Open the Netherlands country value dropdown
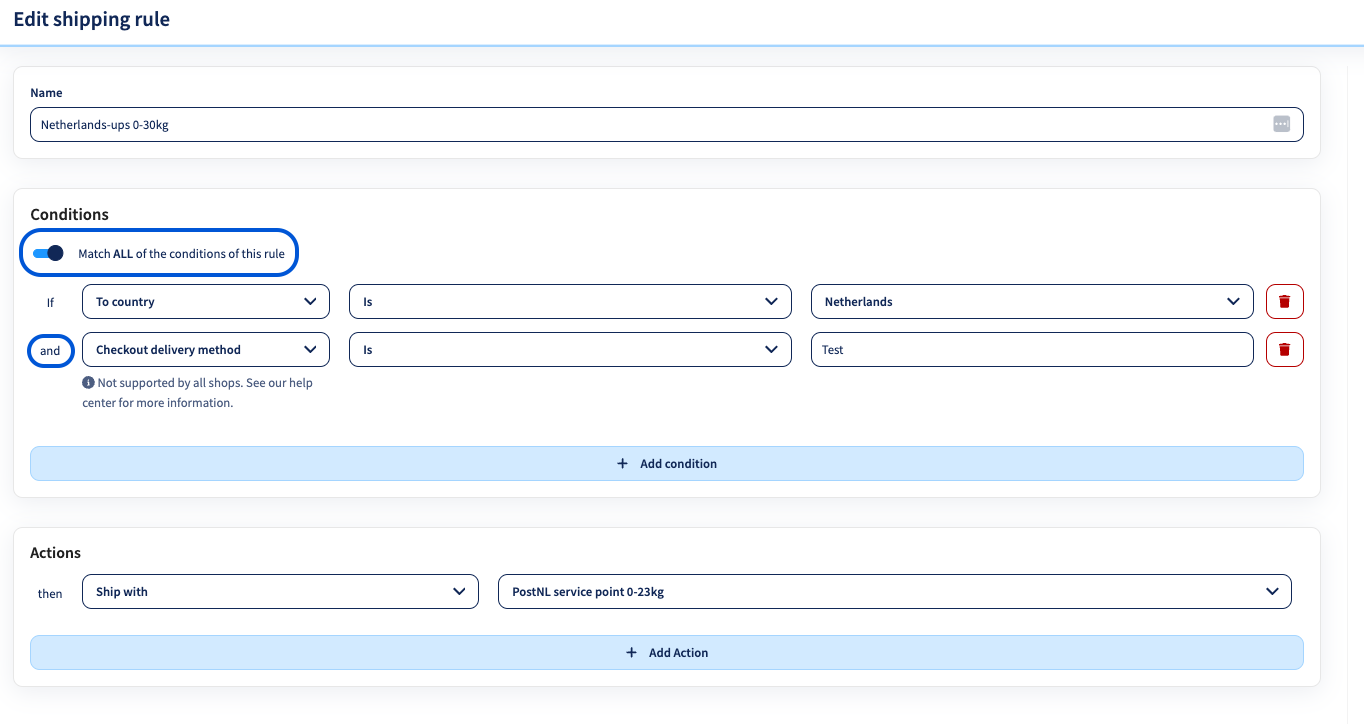 tap(1032, 301)
